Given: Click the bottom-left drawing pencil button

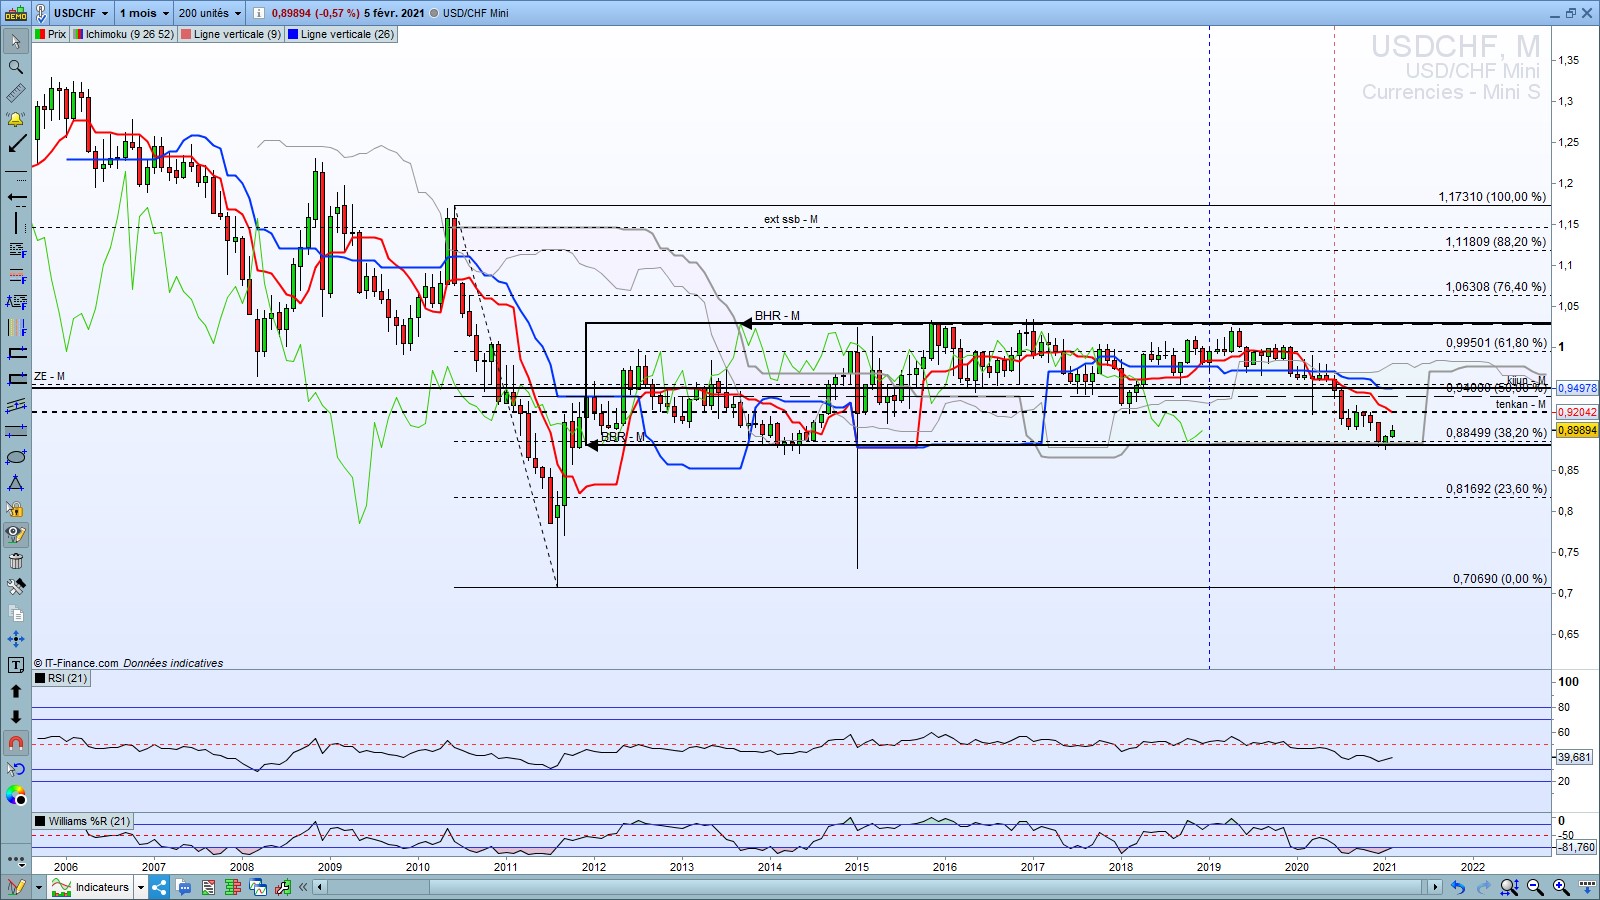Looking at the screenshot, I should coord(16,887).
